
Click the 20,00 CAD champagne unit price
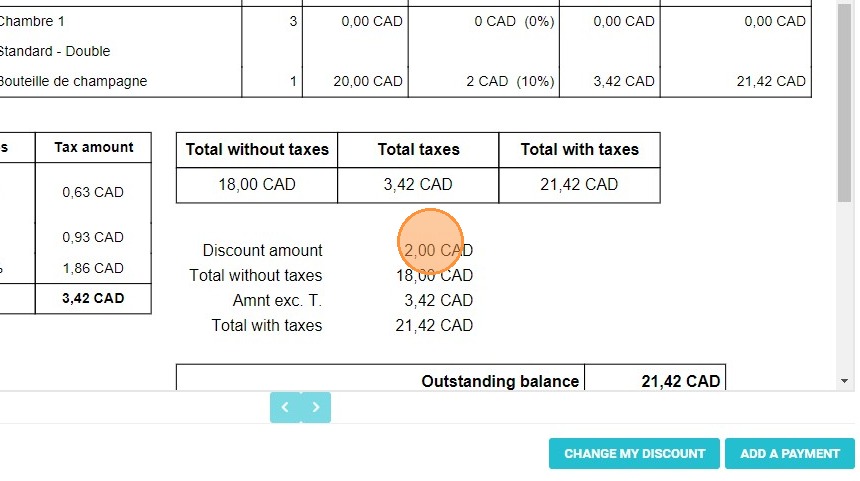tap(367, 81)
